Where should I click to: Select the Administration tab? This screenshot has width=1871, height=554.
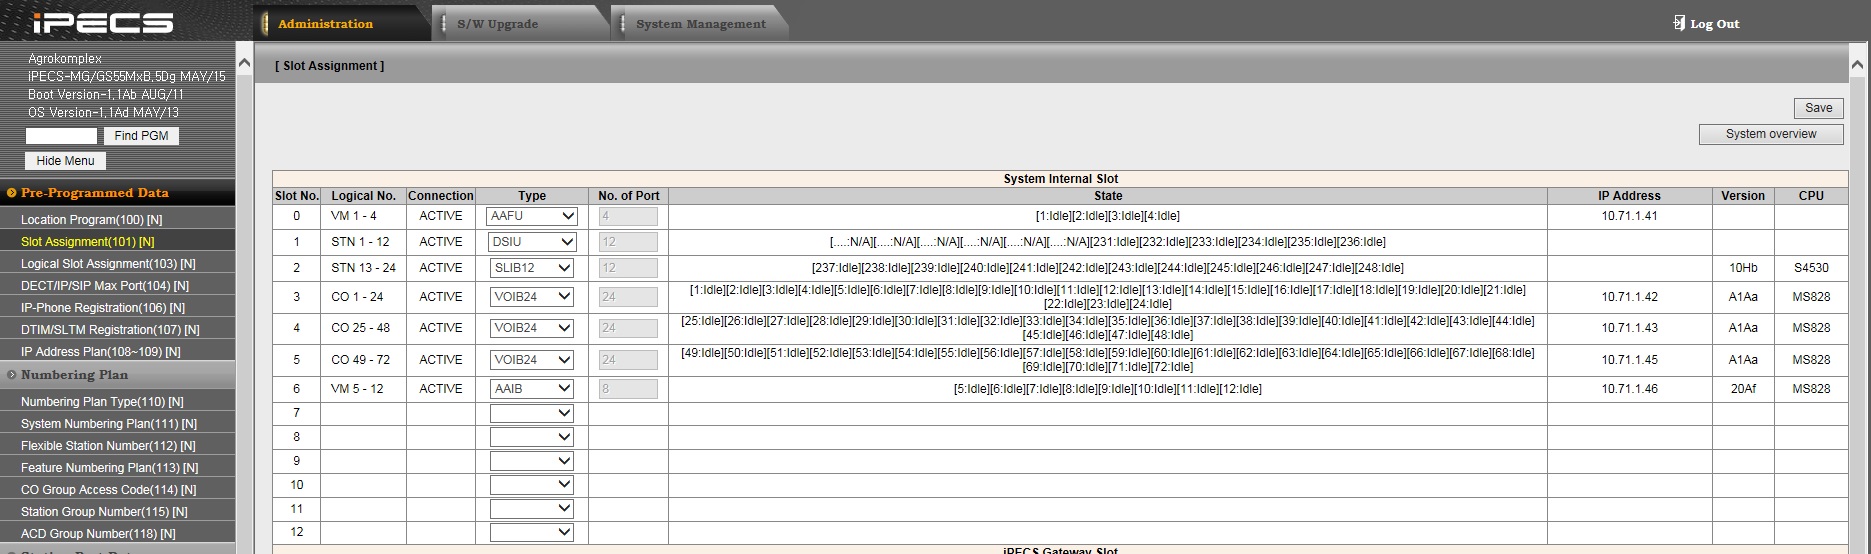pos(325,24)
